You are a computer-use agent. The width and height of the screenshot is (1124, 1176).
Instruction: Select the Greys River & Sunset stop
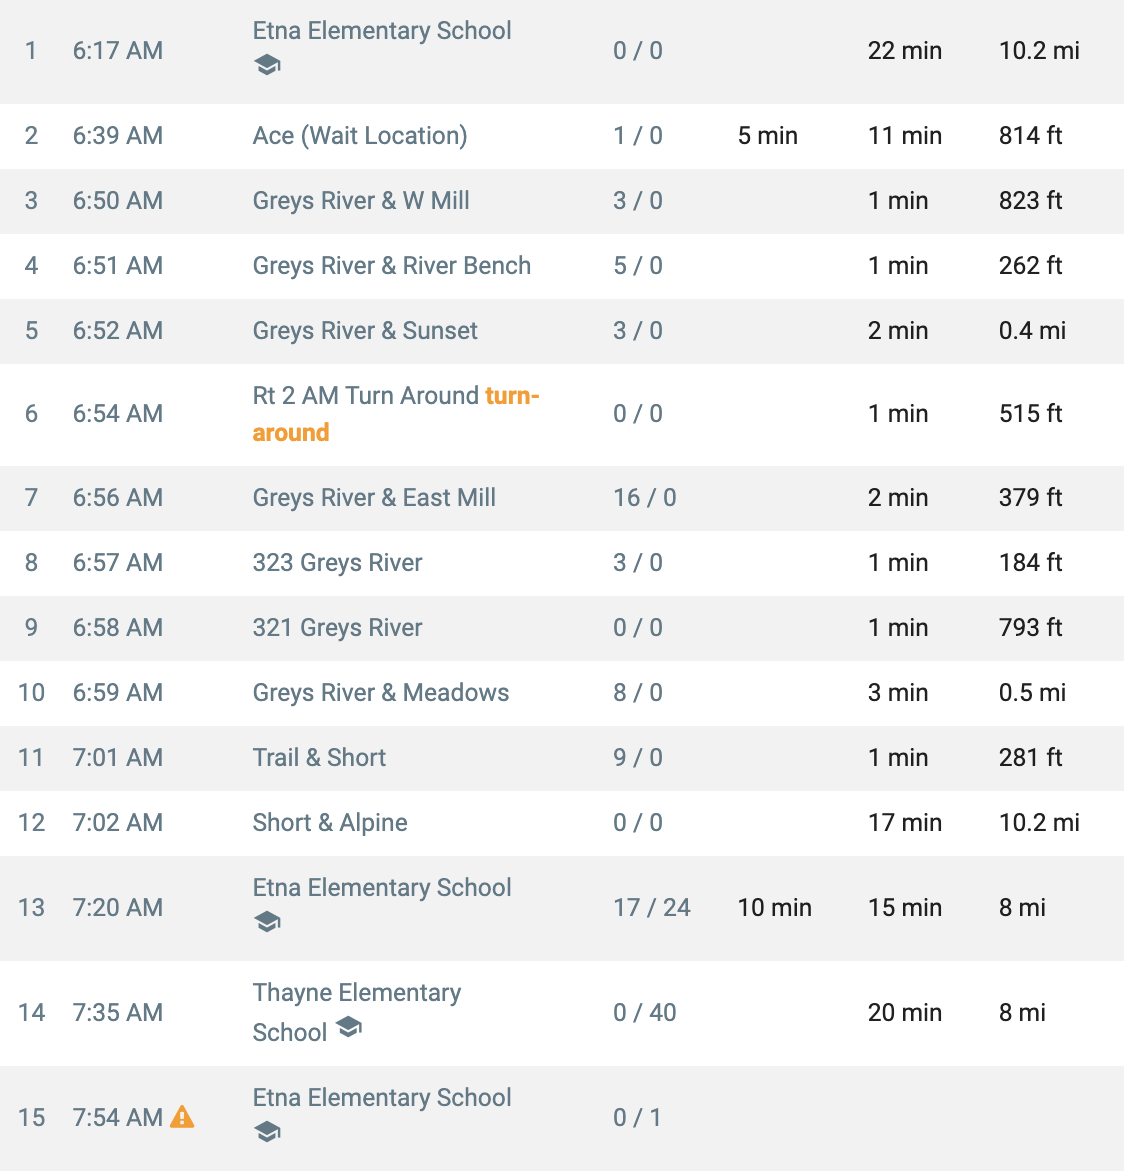365,331
